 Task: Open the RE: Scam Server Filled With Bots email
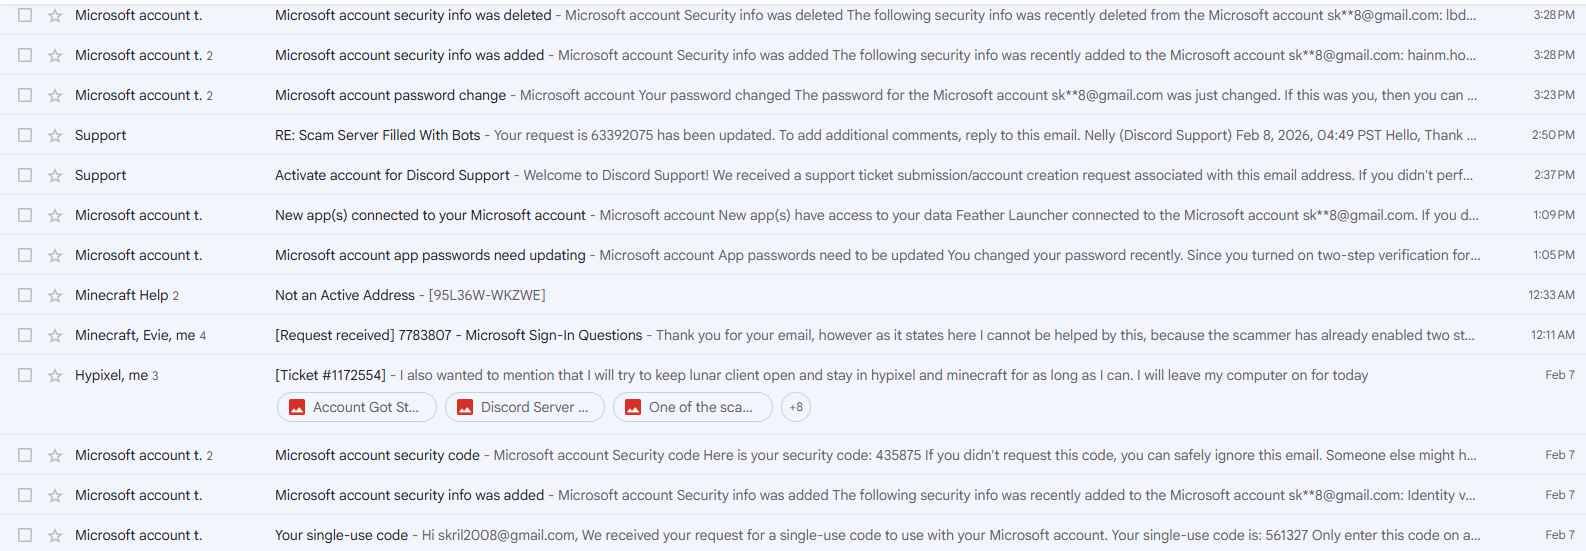tap(377, 135)
